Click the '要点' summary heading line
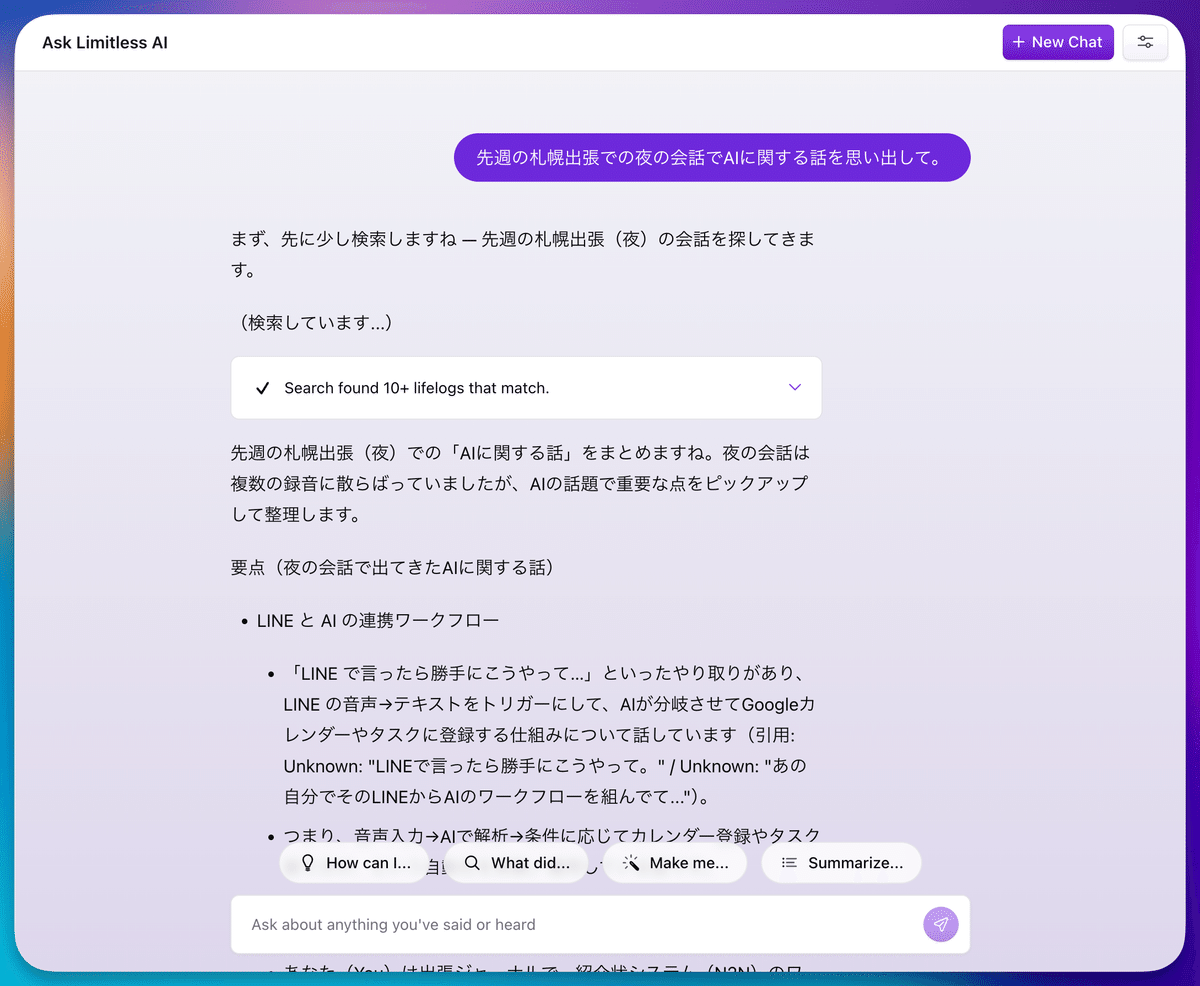 click(x=392, y=568)
